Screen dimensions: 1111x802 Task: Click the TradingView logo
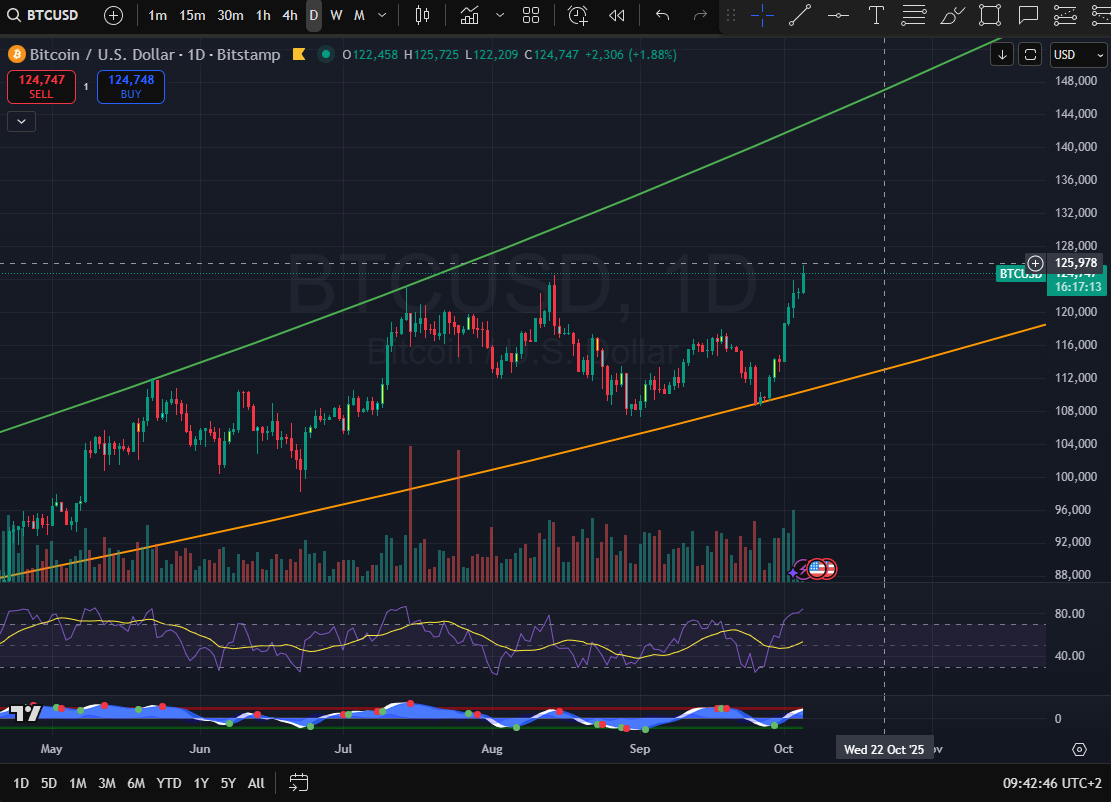click(25, 712)
